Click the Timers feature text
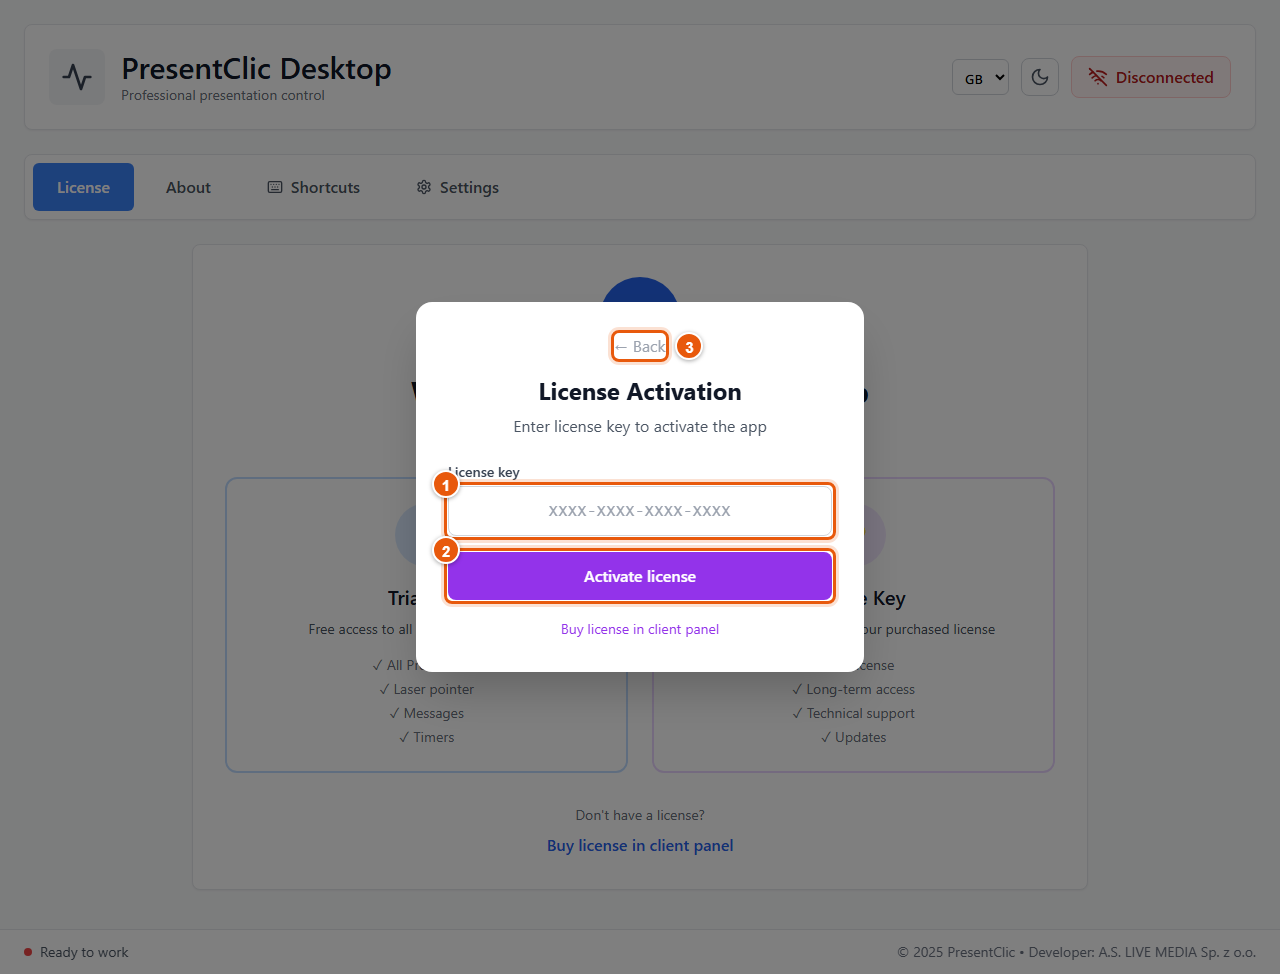1280x974 pixels. point(426,737)
